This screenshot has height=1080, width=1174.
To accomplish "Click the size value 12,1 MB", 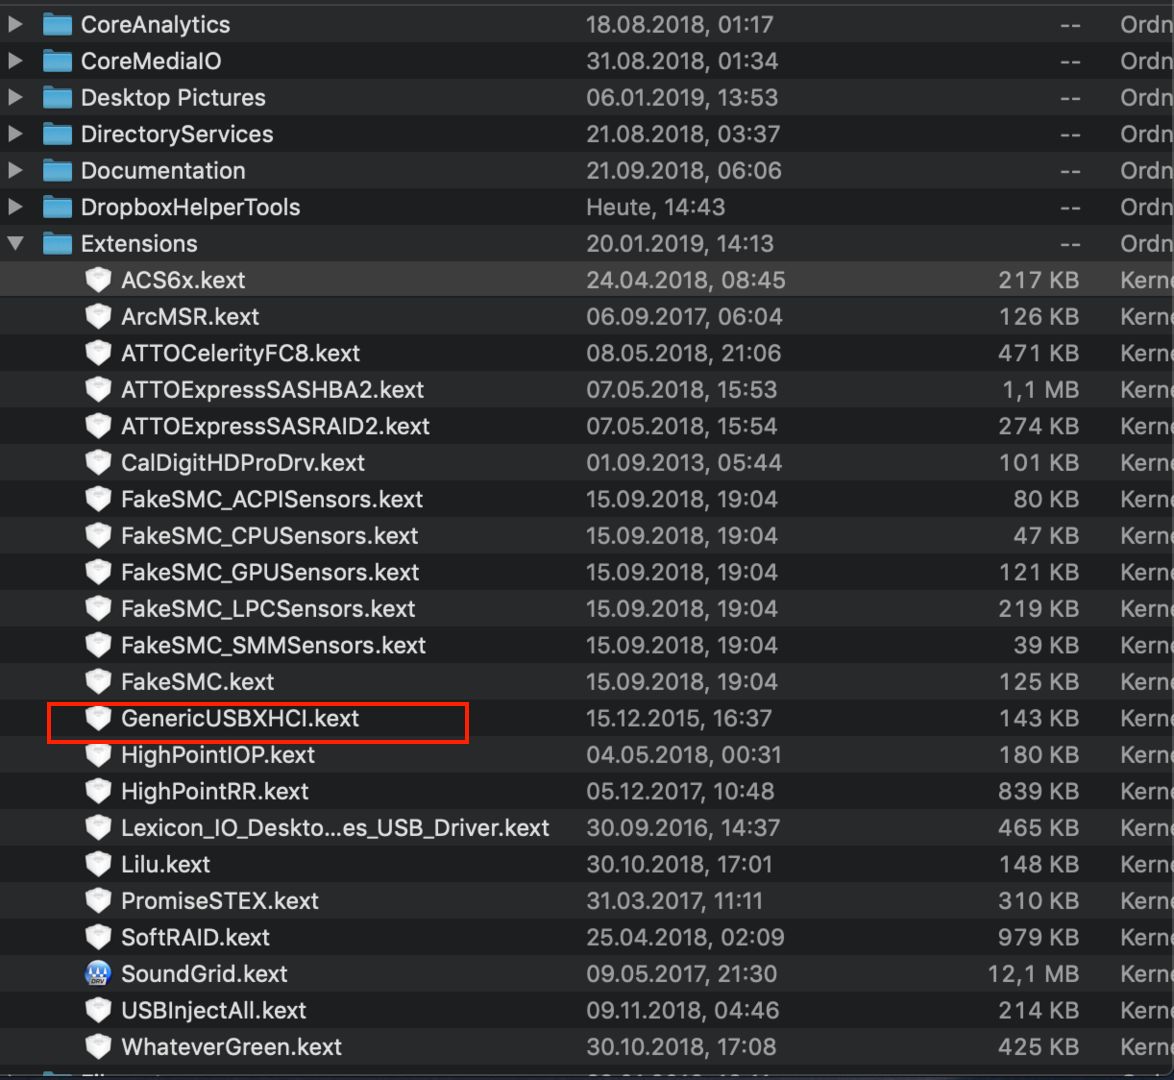I will coord(1033,974).
